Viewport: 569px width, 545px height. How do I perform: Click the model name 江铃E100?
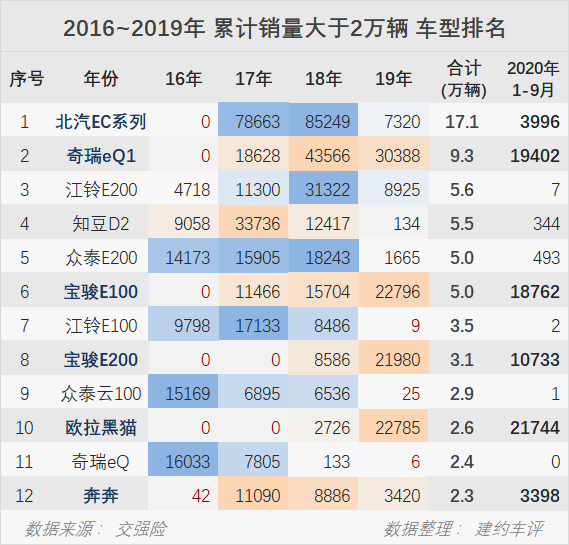(101, 325)
